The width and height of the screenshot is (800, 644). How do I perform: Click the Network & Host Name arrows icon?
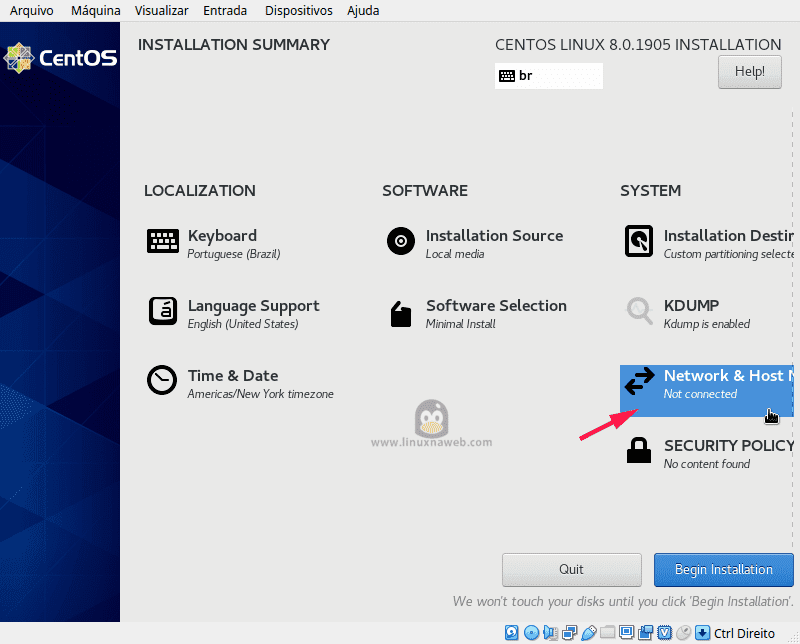coord(639,381)
